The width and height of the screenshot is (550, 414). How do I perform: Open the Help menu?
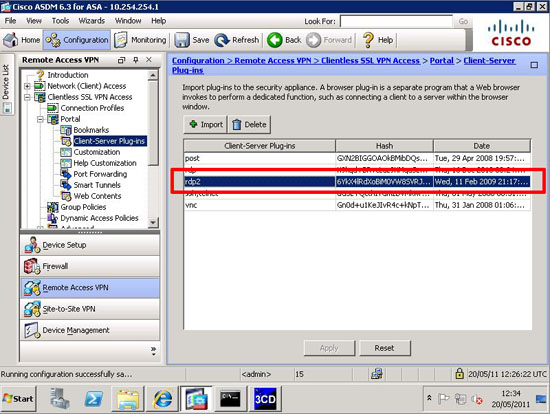point(159,21)
